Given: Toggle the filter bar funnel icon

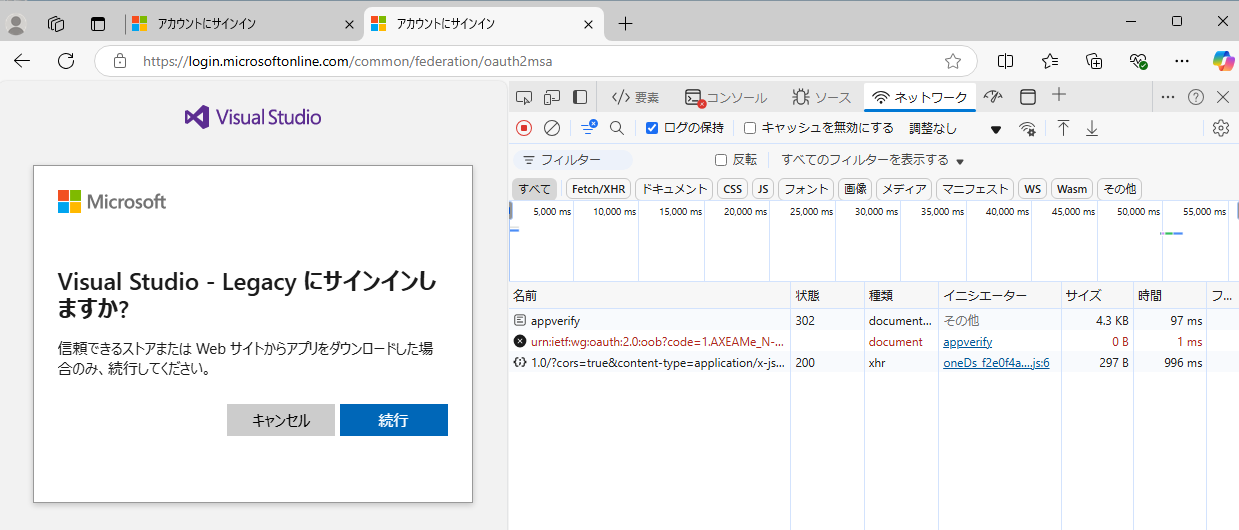Looking at the screenshot, I should pyautogui.click(x=589, y=127).
